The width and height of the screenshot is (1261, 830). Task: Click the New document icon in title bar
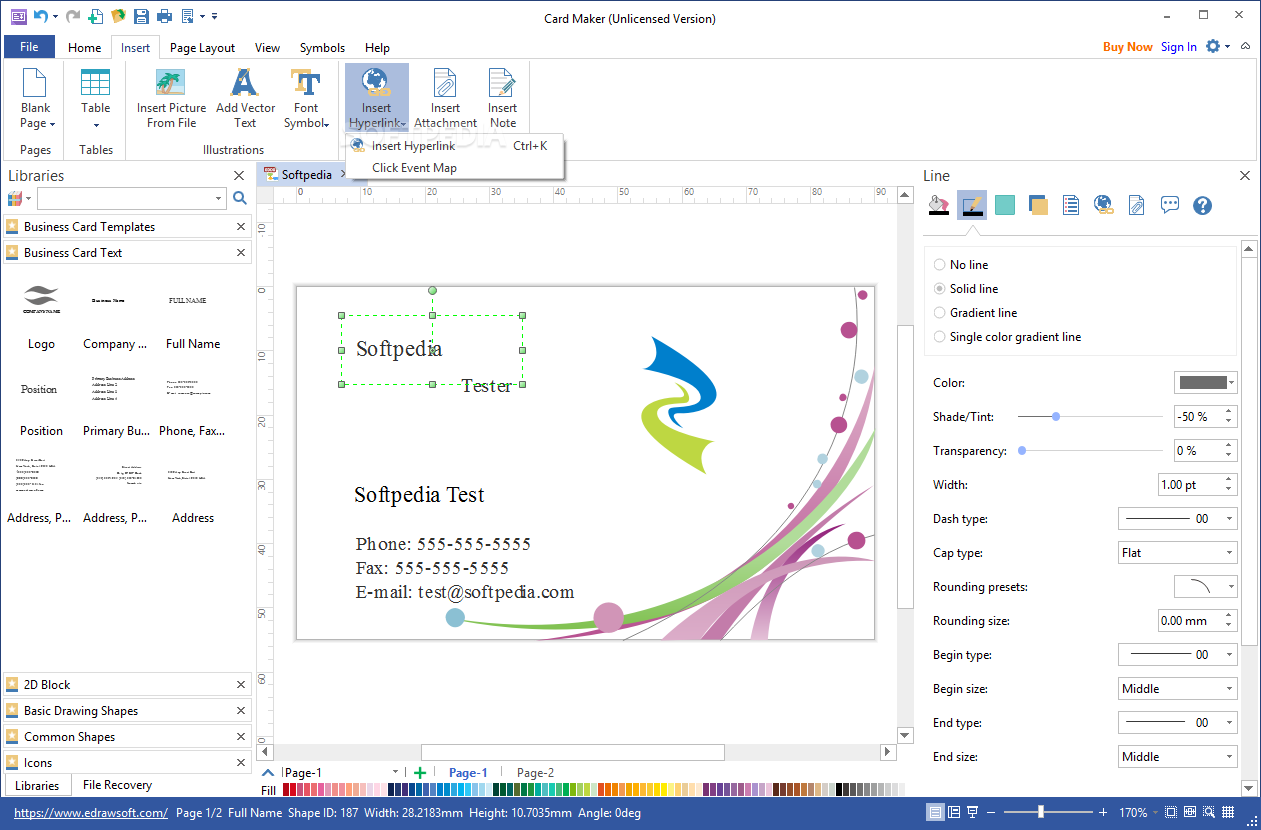coord(95,16)
